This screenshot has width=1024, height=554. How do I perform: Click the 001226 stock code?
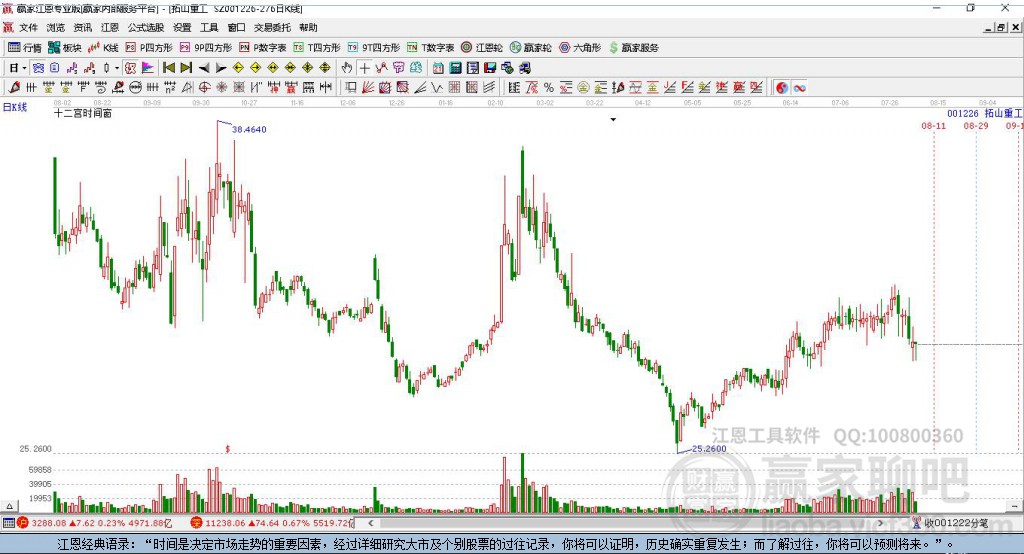(x=963, y=114)
